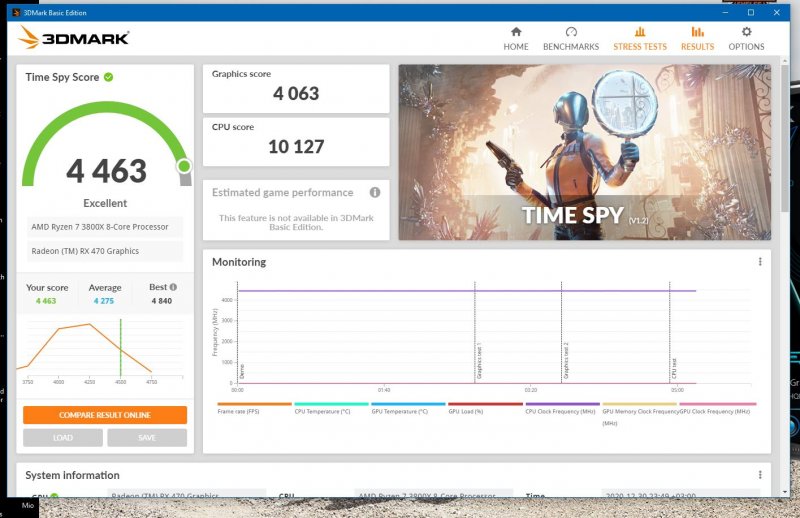Click the Save button
Screen dimensions: 800x518
[147, 437]
